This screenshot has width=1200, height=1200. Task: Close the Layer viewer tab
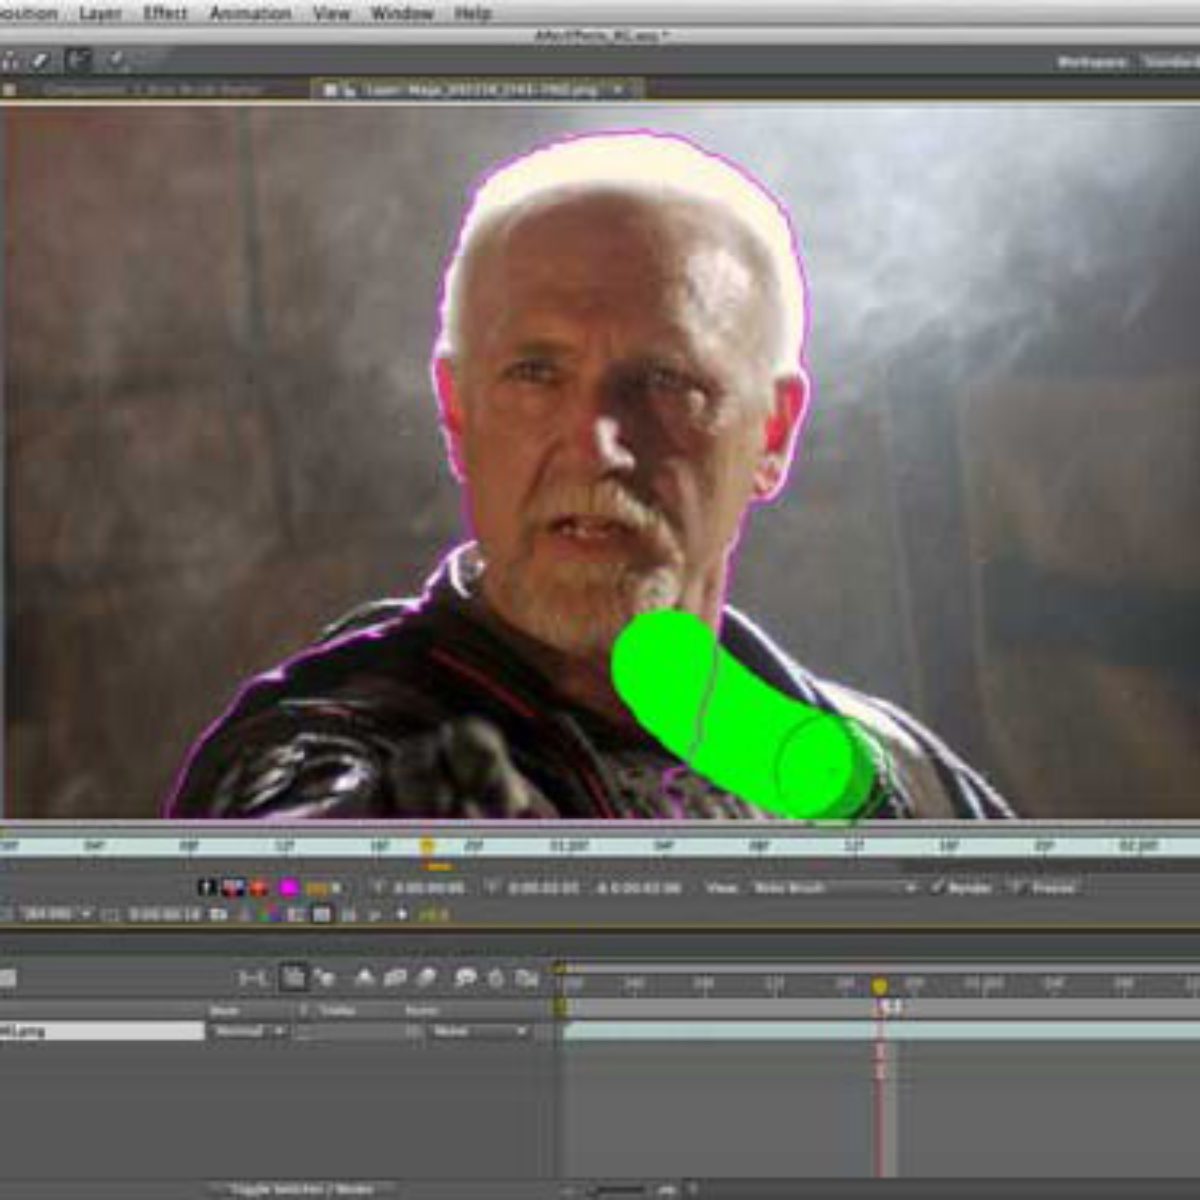pyautogui.click(x=618, y=89)
